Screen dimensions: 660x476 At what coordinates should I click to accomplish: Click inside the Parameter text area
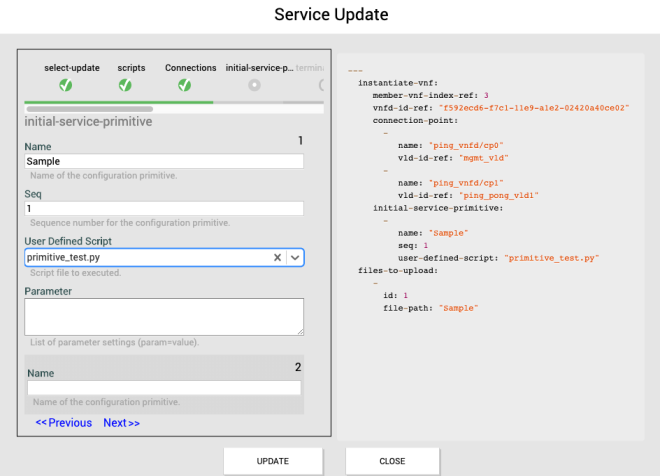pyautogui.click(x=164, y=316)
